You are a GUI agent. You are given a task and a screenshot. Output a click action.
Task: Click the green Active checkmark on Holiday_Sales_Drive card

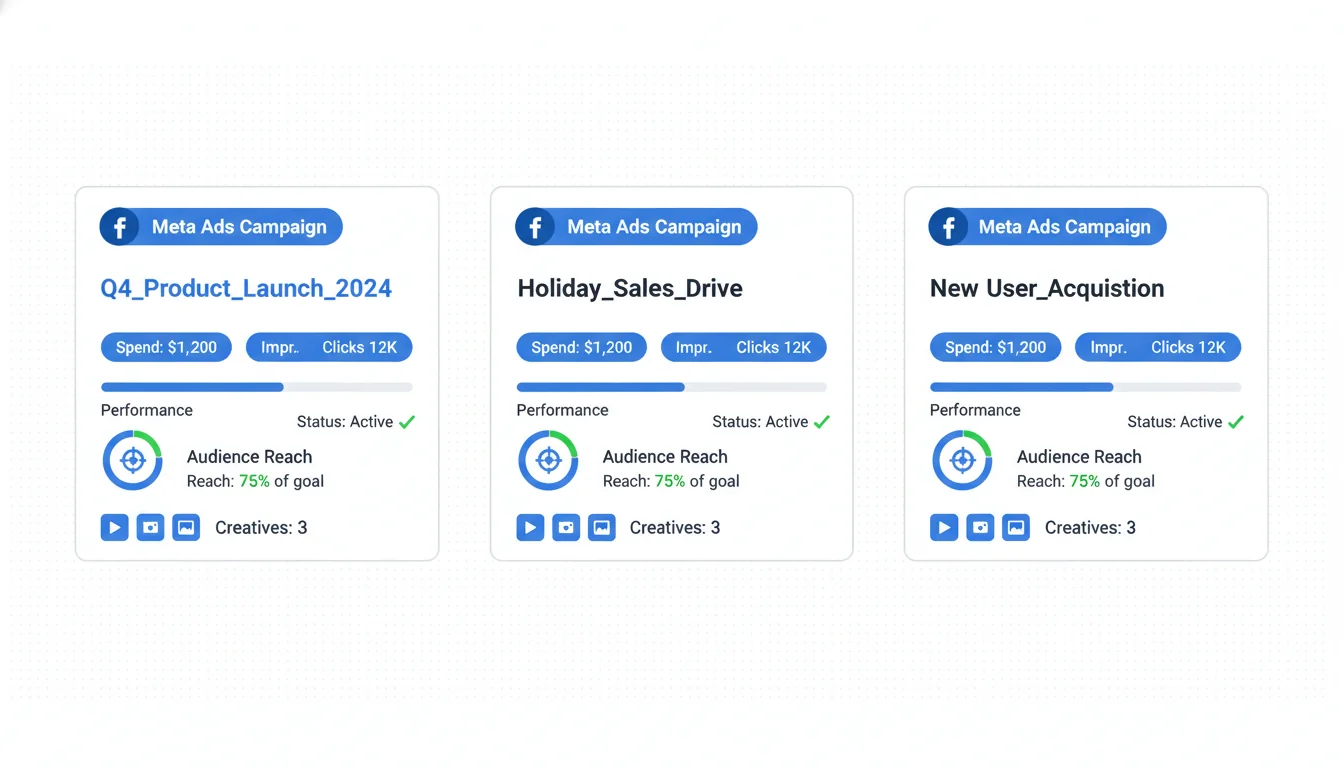(x=822, y=422)
